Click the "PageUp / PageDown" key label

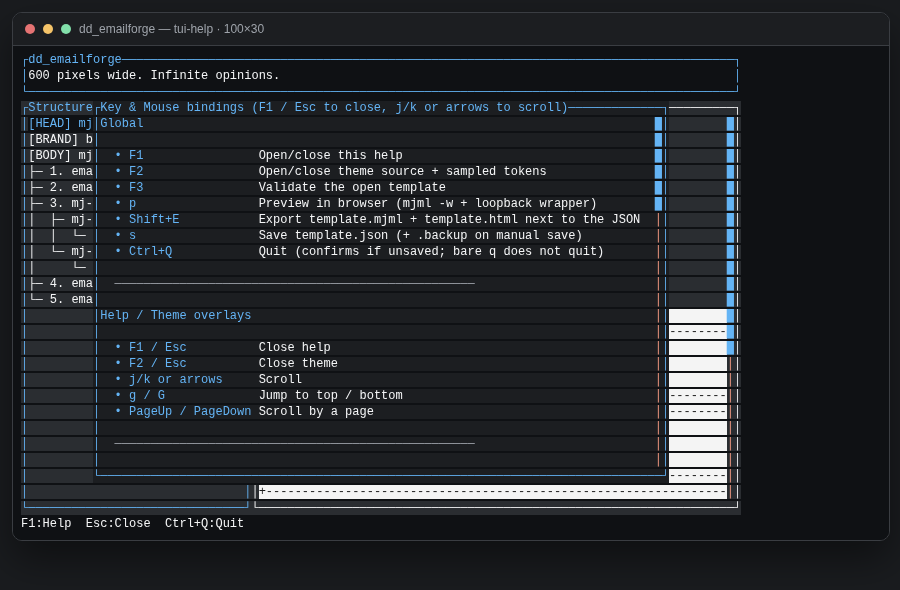190,412
